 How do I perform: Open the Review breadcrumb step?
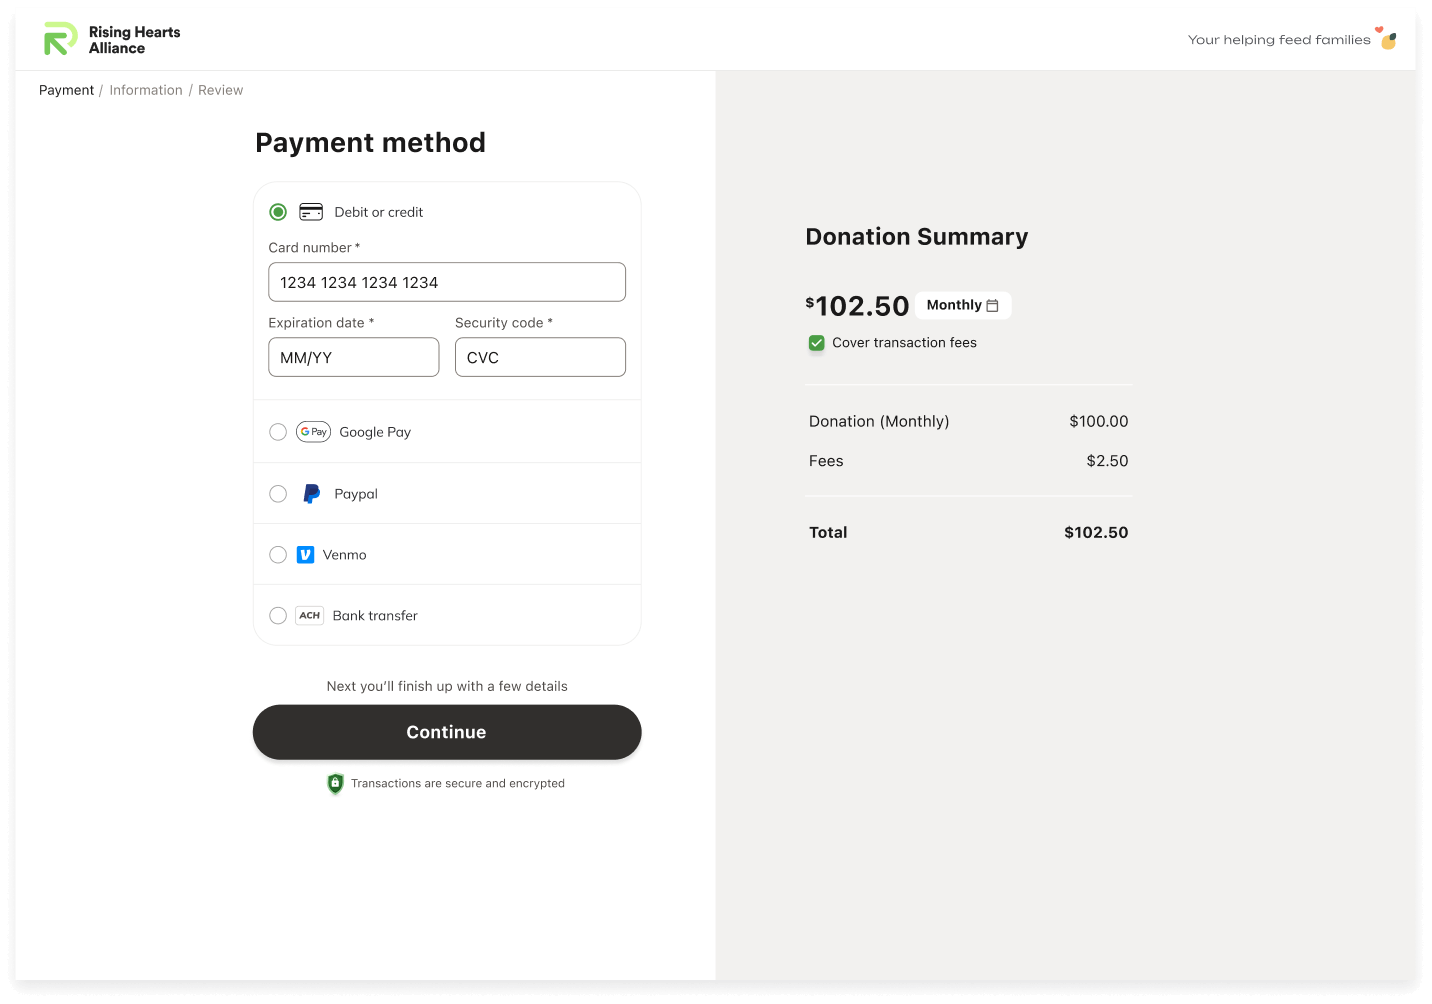[x=220, y=90]
